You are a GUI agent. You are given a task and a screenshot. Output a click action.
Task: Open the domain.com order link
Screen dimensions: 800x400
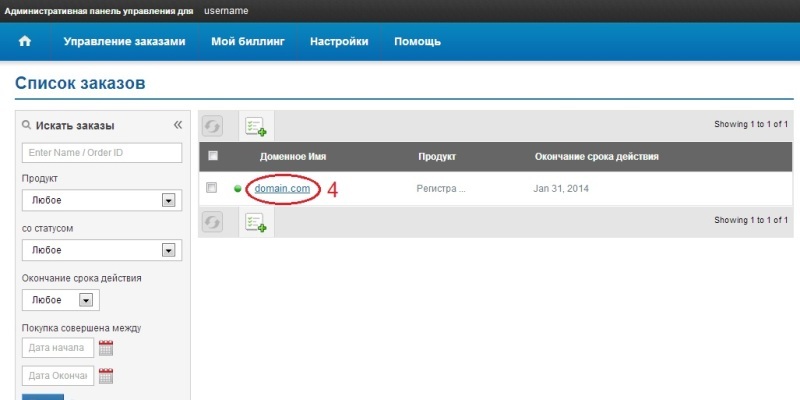coord(282,188)
